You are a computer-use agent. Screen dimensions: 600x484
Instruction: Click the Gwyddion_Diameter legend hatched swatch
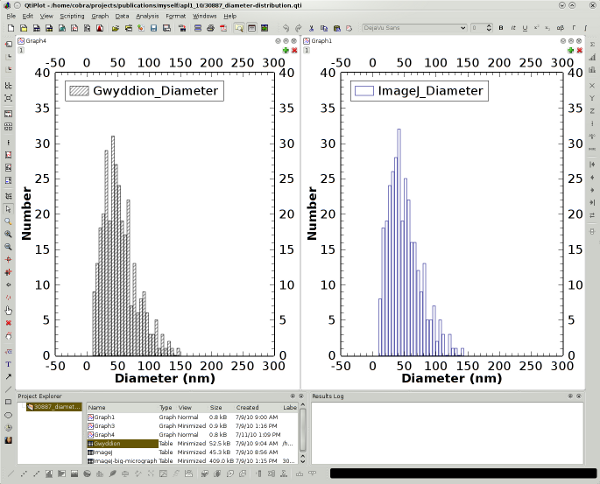coord(79,91)
